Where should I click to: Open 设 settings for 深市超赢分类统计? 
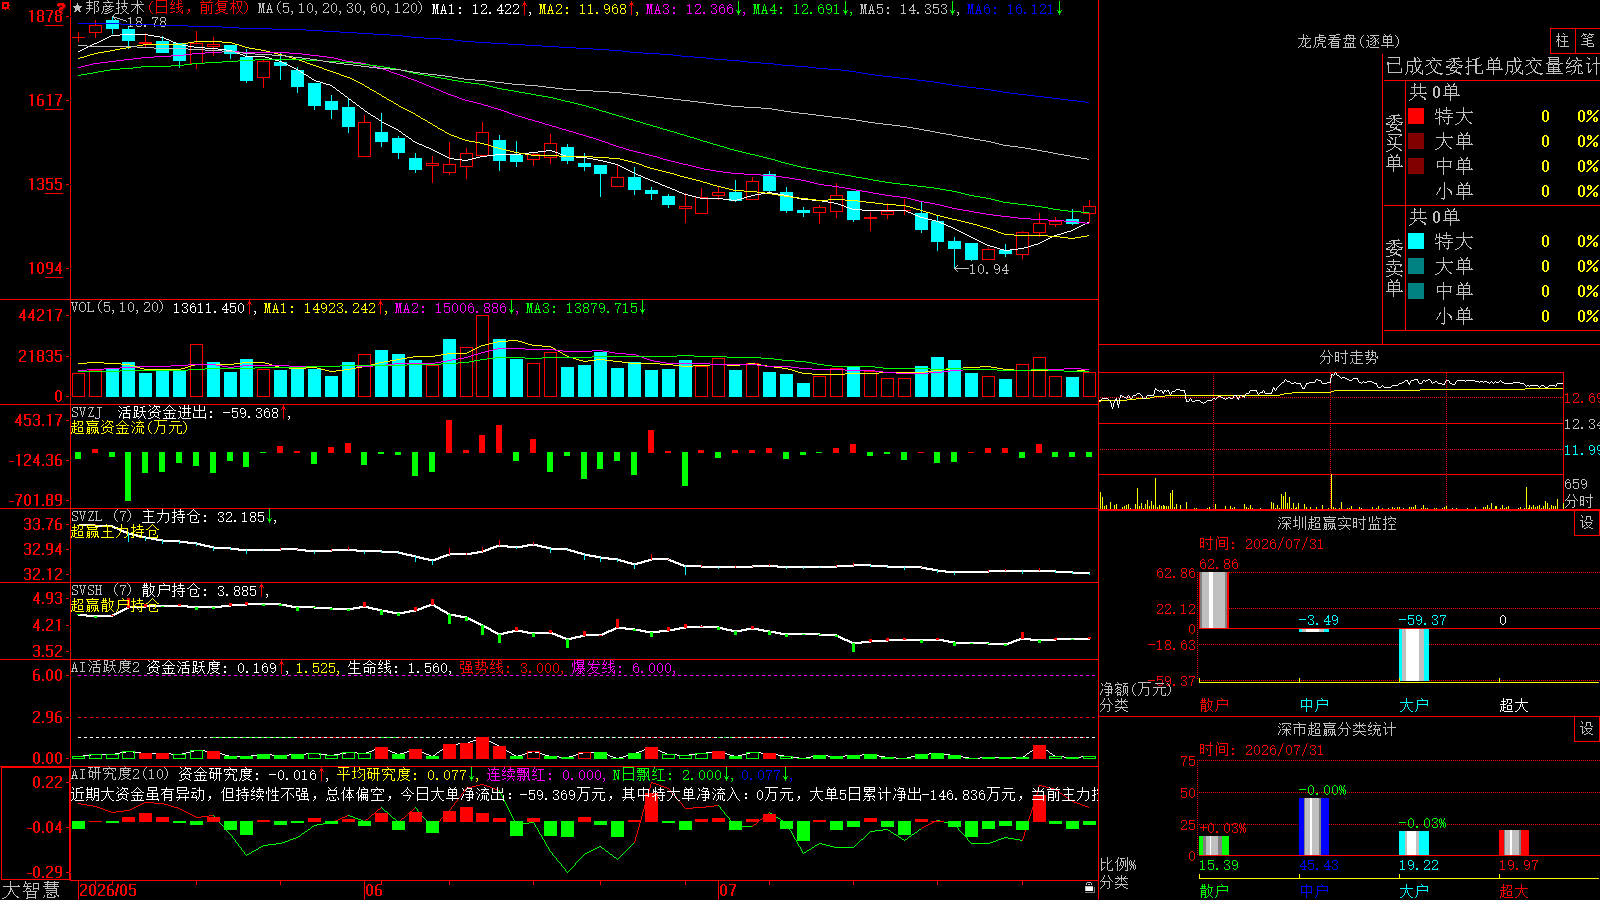1587,729
